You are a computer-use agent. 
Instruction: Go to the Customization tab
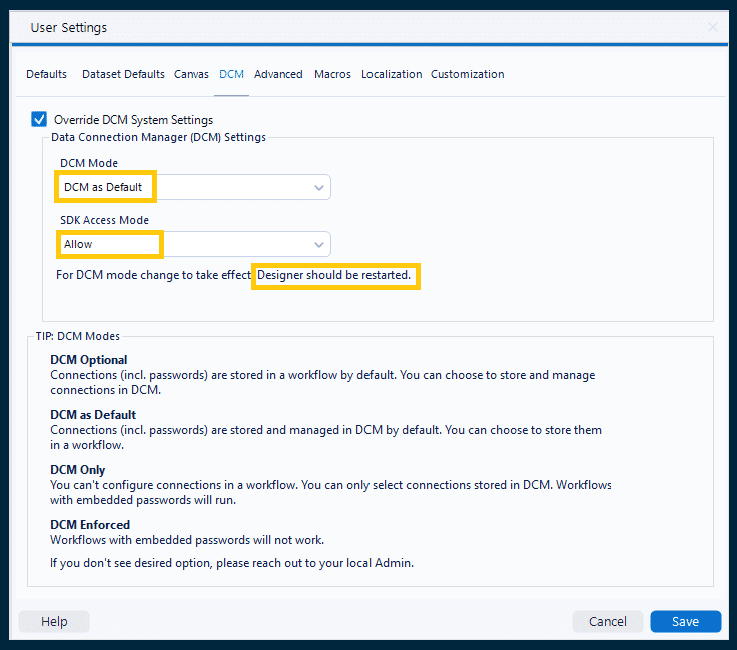pos(467,74)
